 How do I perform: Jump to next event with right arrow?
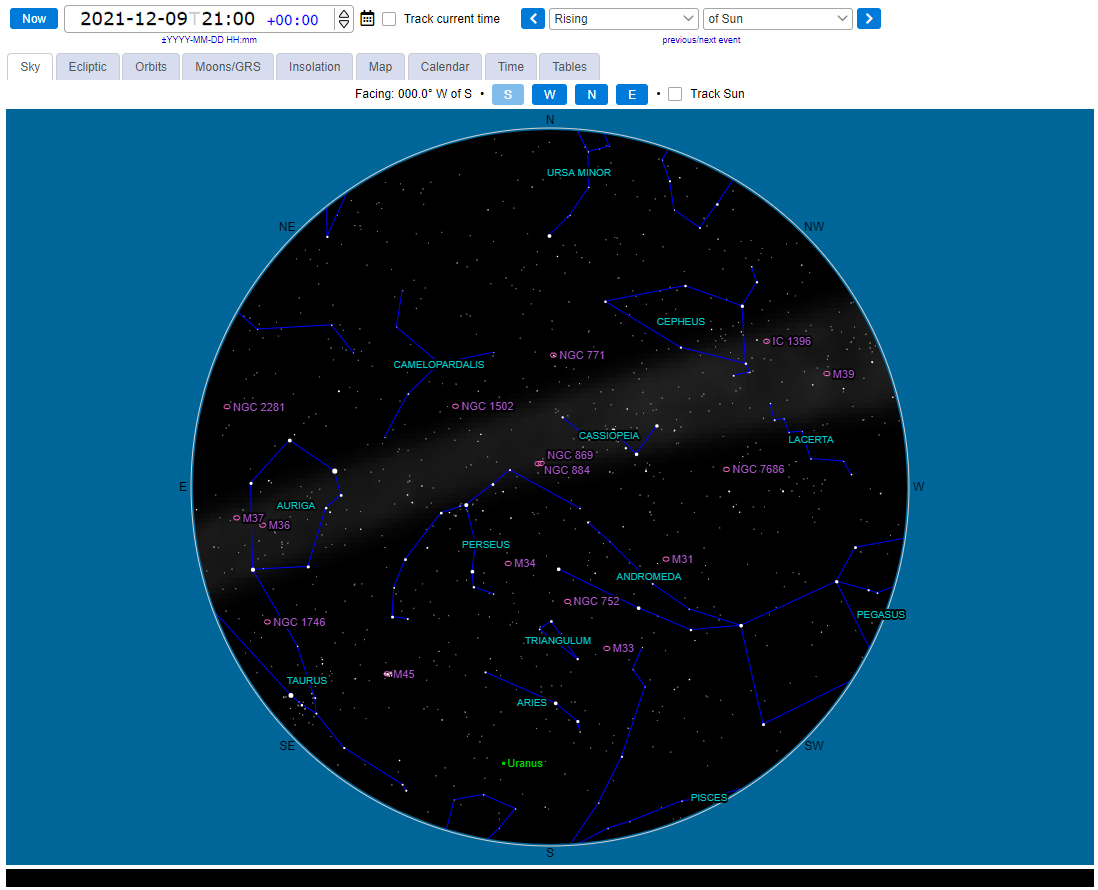point(869,19)
